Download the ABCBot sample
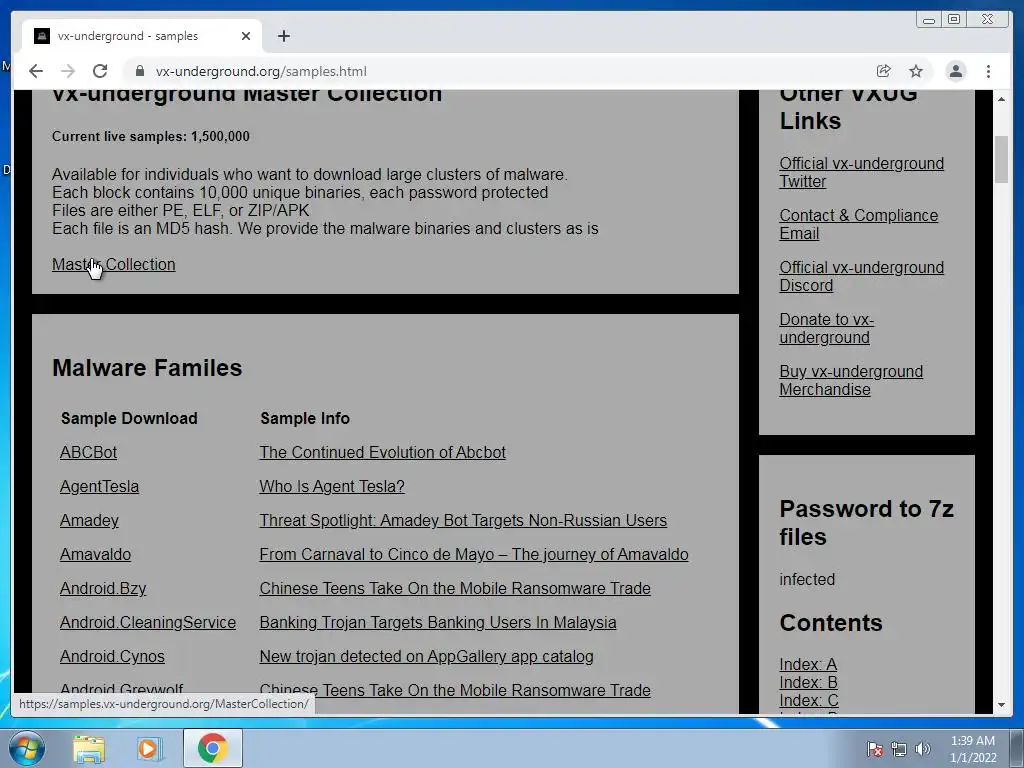 (88, 453)
